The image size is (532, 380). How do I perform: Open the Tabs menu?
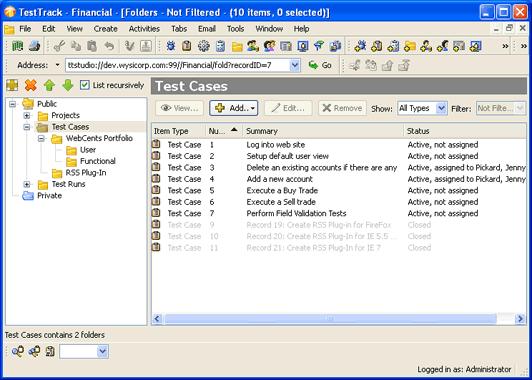(179, 29)
